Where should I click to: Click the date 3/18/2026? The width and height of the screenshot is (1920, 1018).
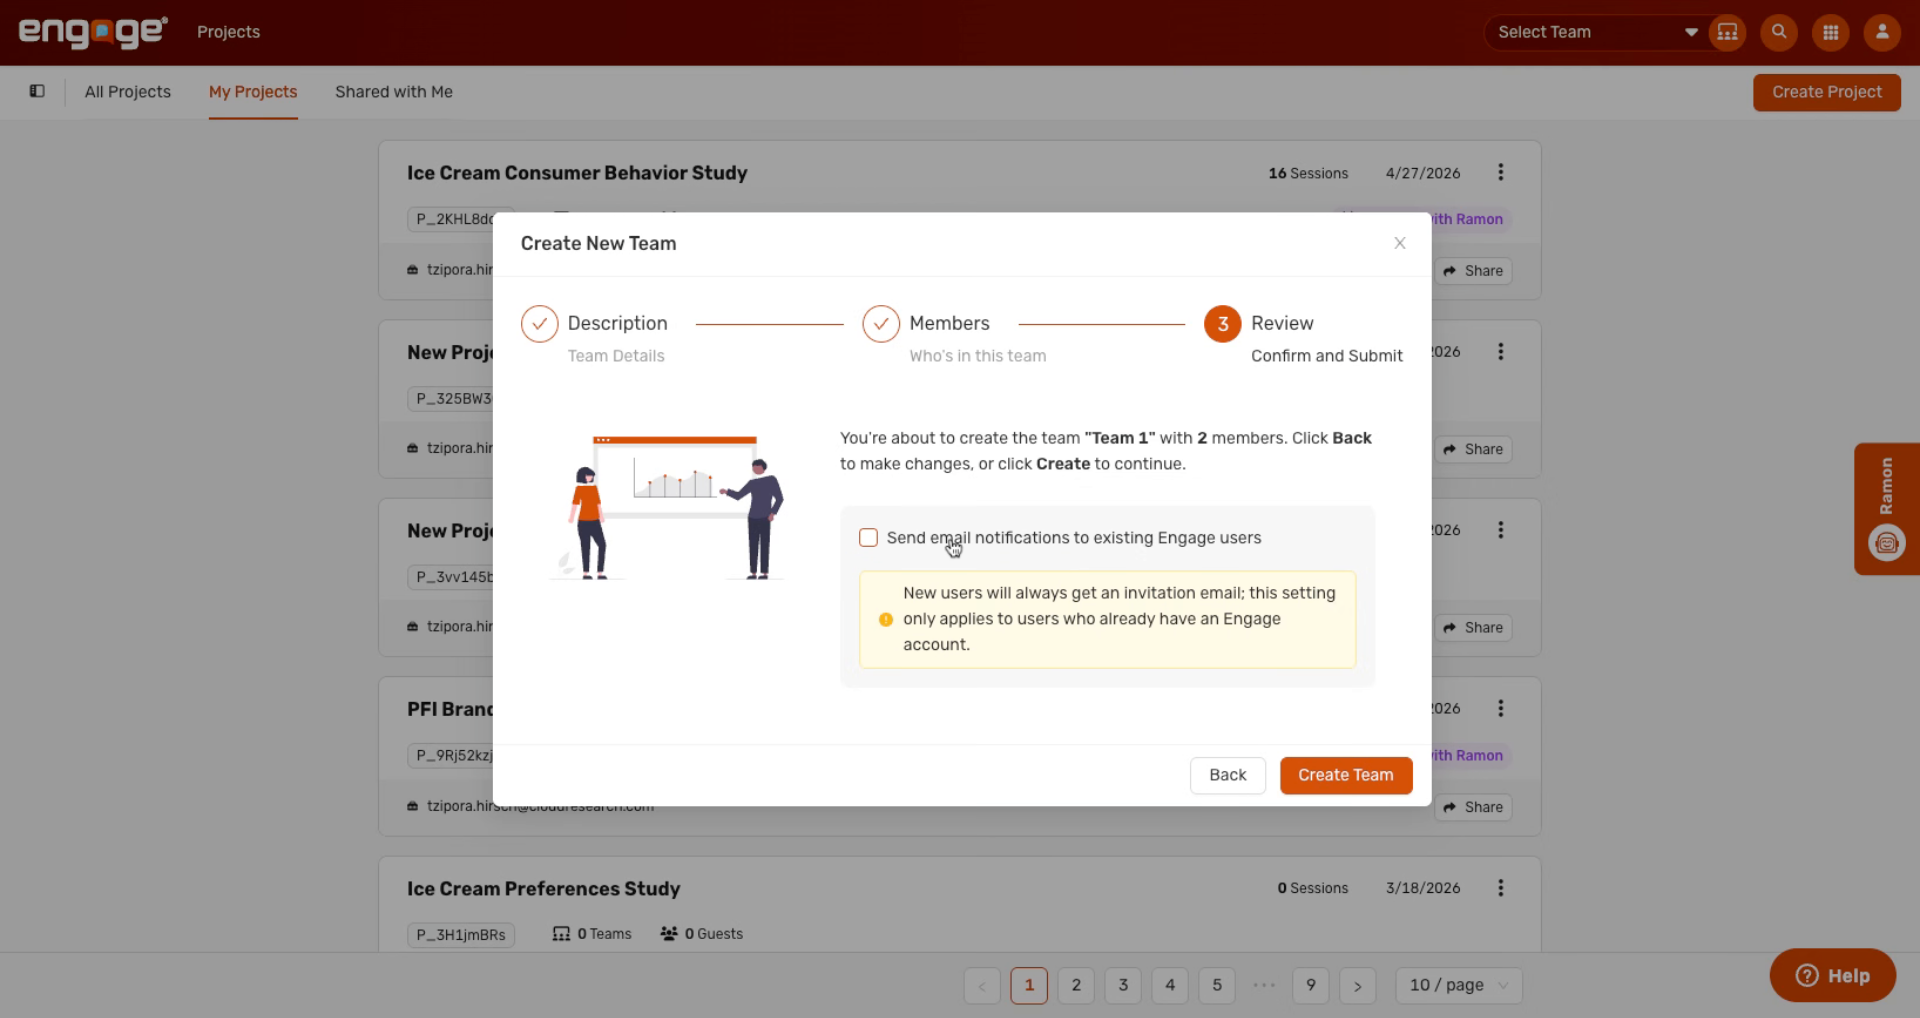[x=1423, y=888]
